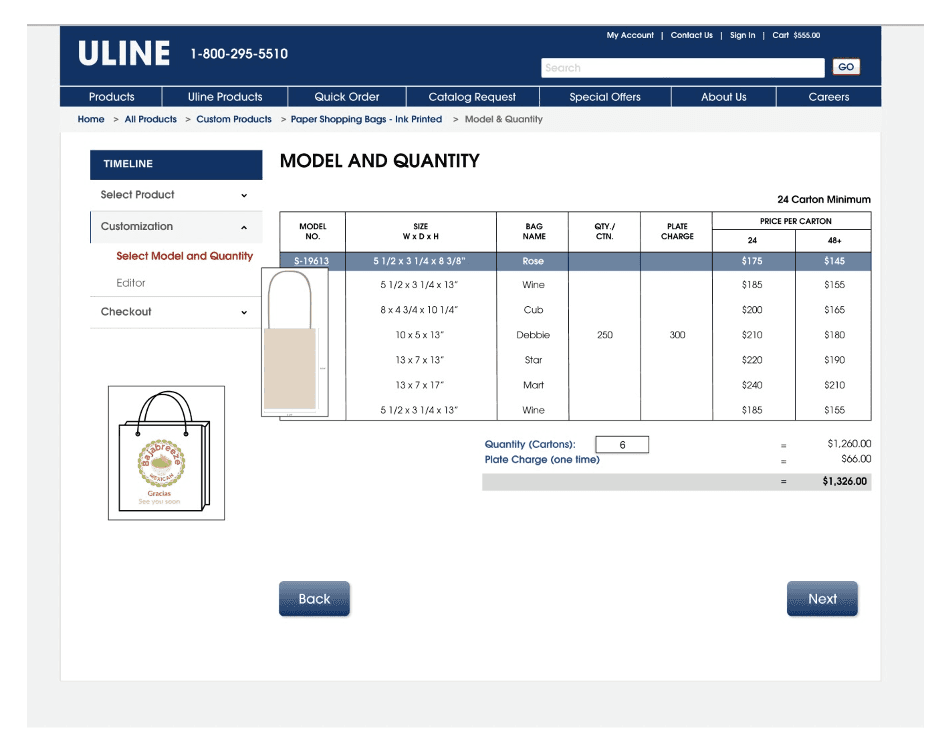Click the Quantity (Cartons) input box
Screen dimensions: 952x750
pos(622,445)
